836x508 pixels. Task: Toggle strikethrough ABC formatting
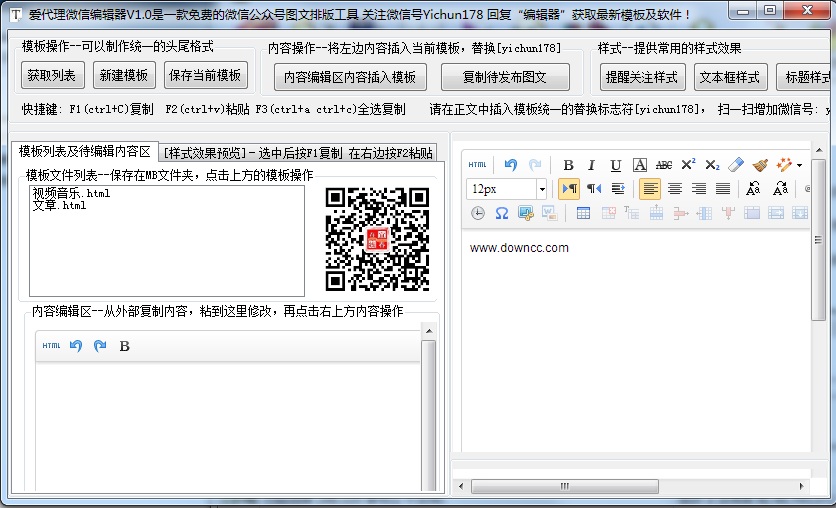664,165
